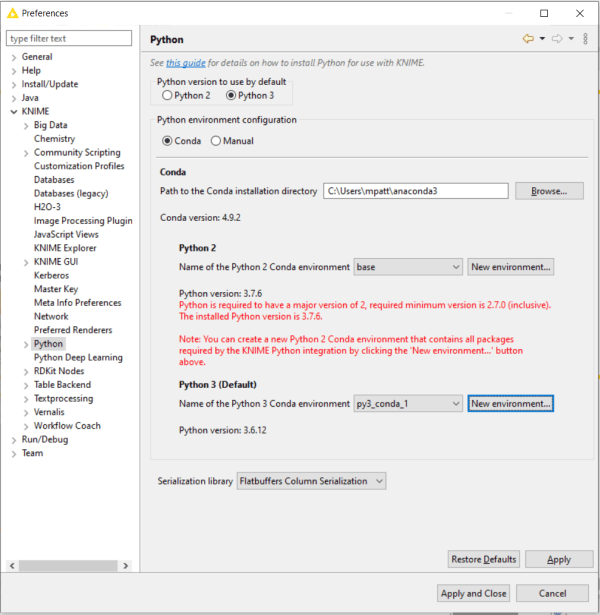Expand the Java tree node
Screen dimensions: 600x615
coord(14,98)
